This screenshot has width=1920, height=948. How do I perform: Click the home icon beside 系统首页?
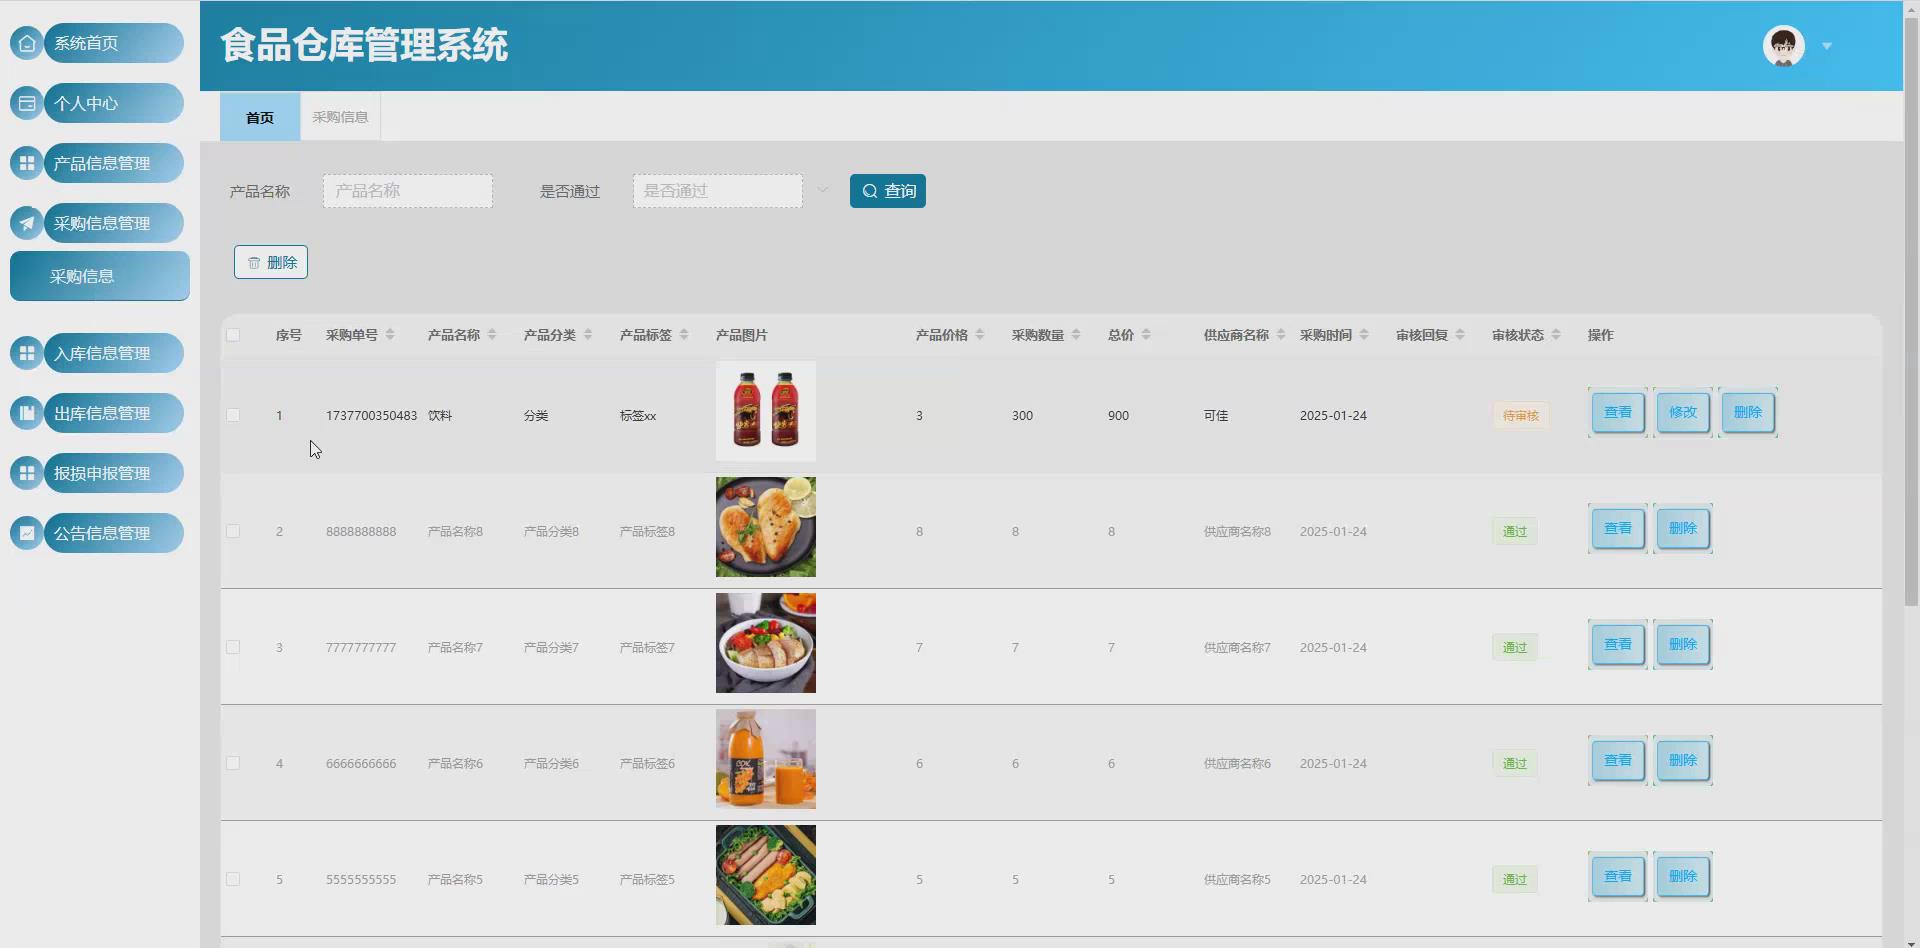[x=27, y=43]
